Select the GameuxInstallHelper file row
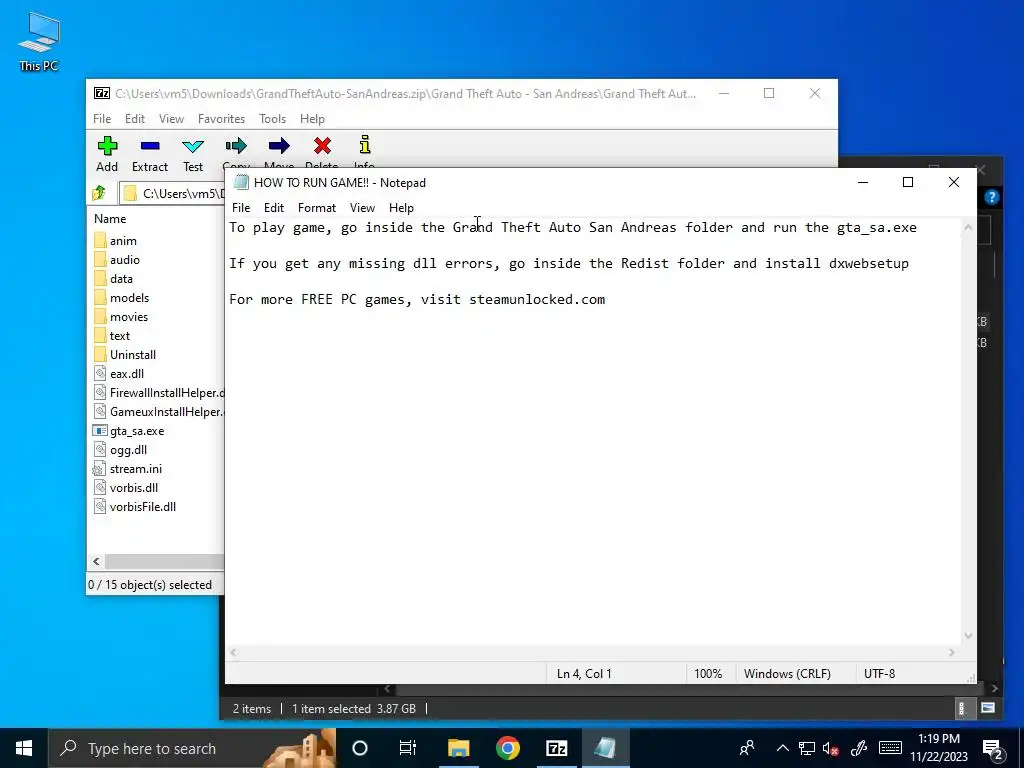Screen dimensions: 1024x768 coord(158,411)
